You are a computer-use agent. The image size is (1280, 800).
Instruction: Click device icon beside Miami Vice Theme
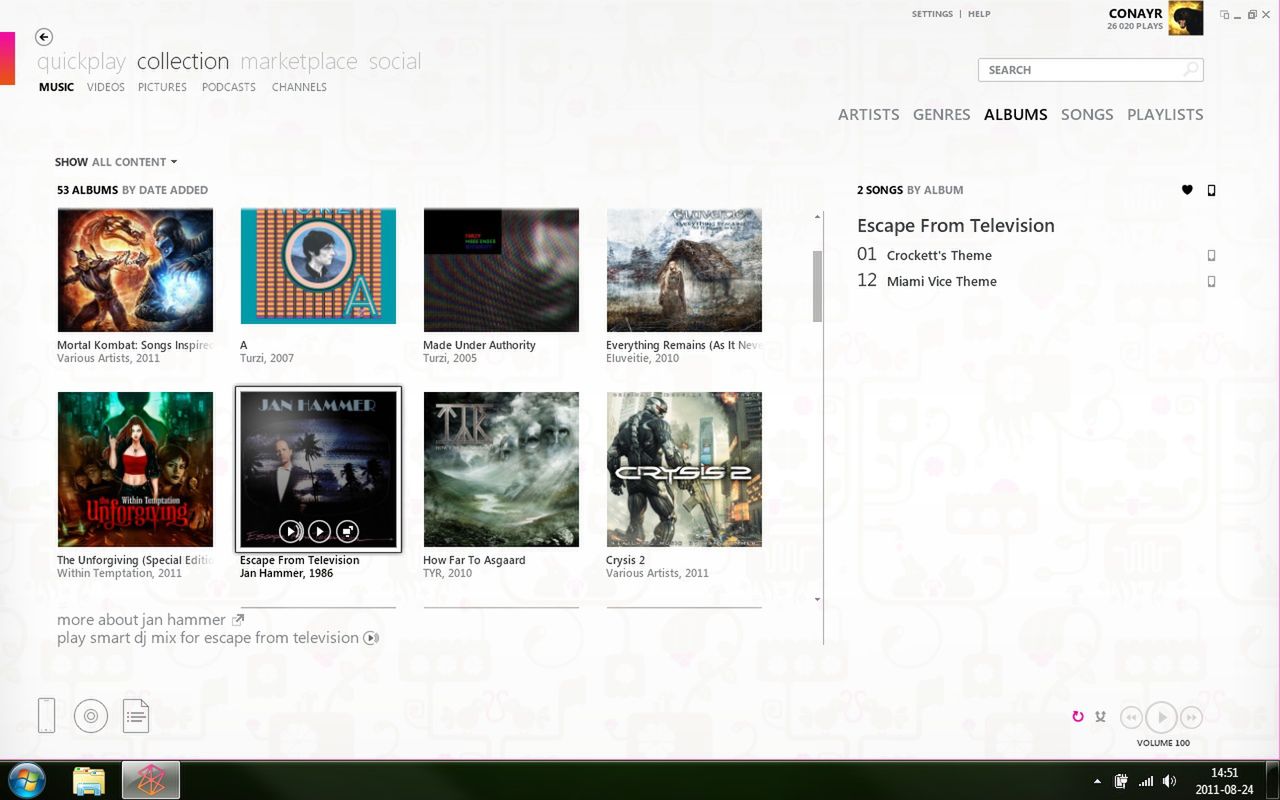[1211, 281]
